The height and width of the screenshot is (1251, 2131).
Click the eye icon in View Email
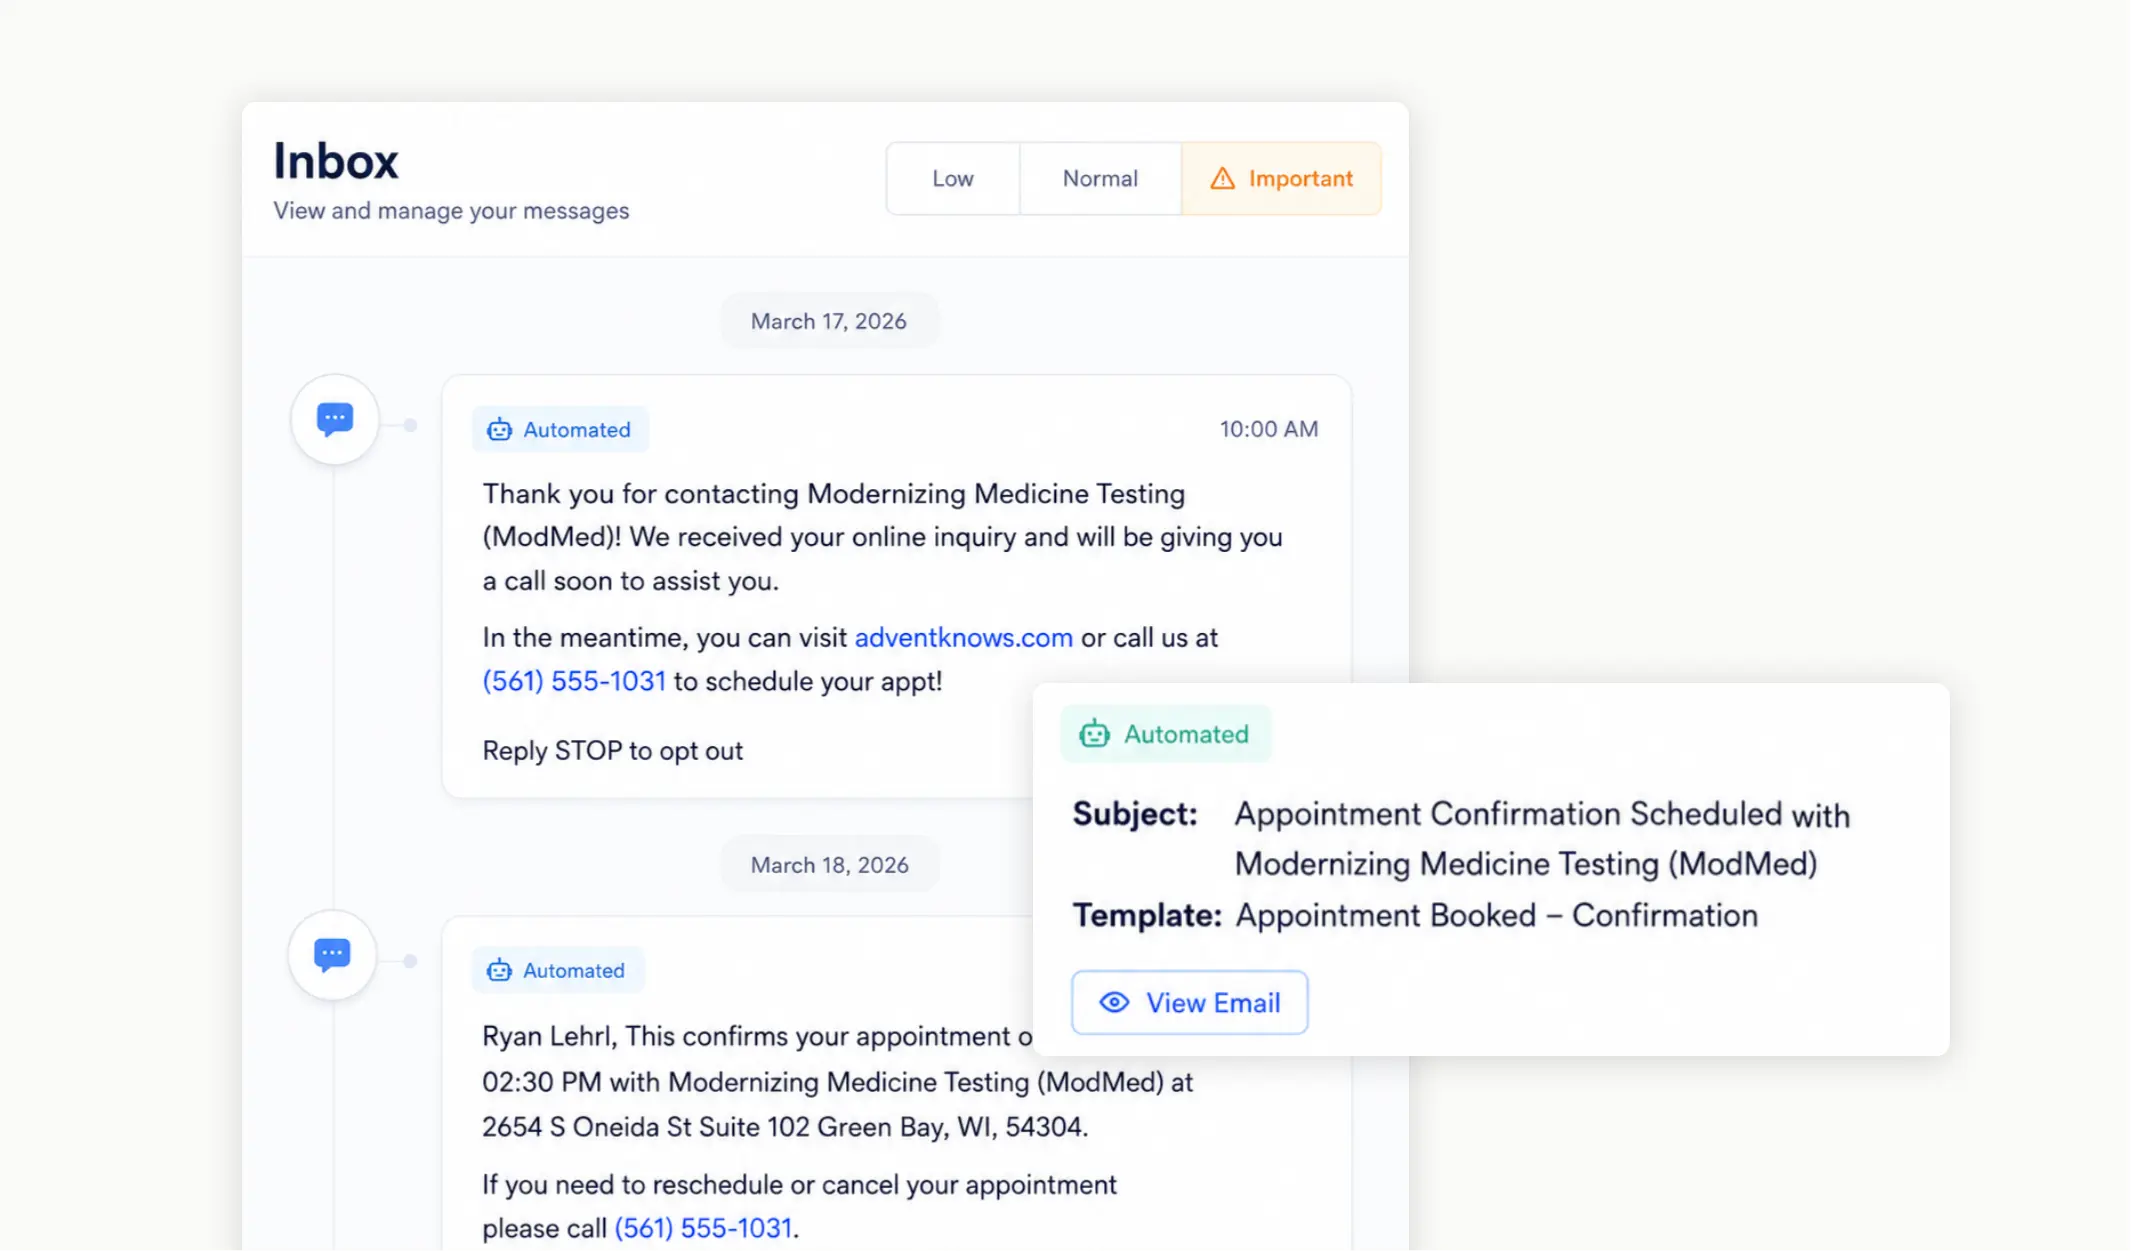[1114, 1003]
